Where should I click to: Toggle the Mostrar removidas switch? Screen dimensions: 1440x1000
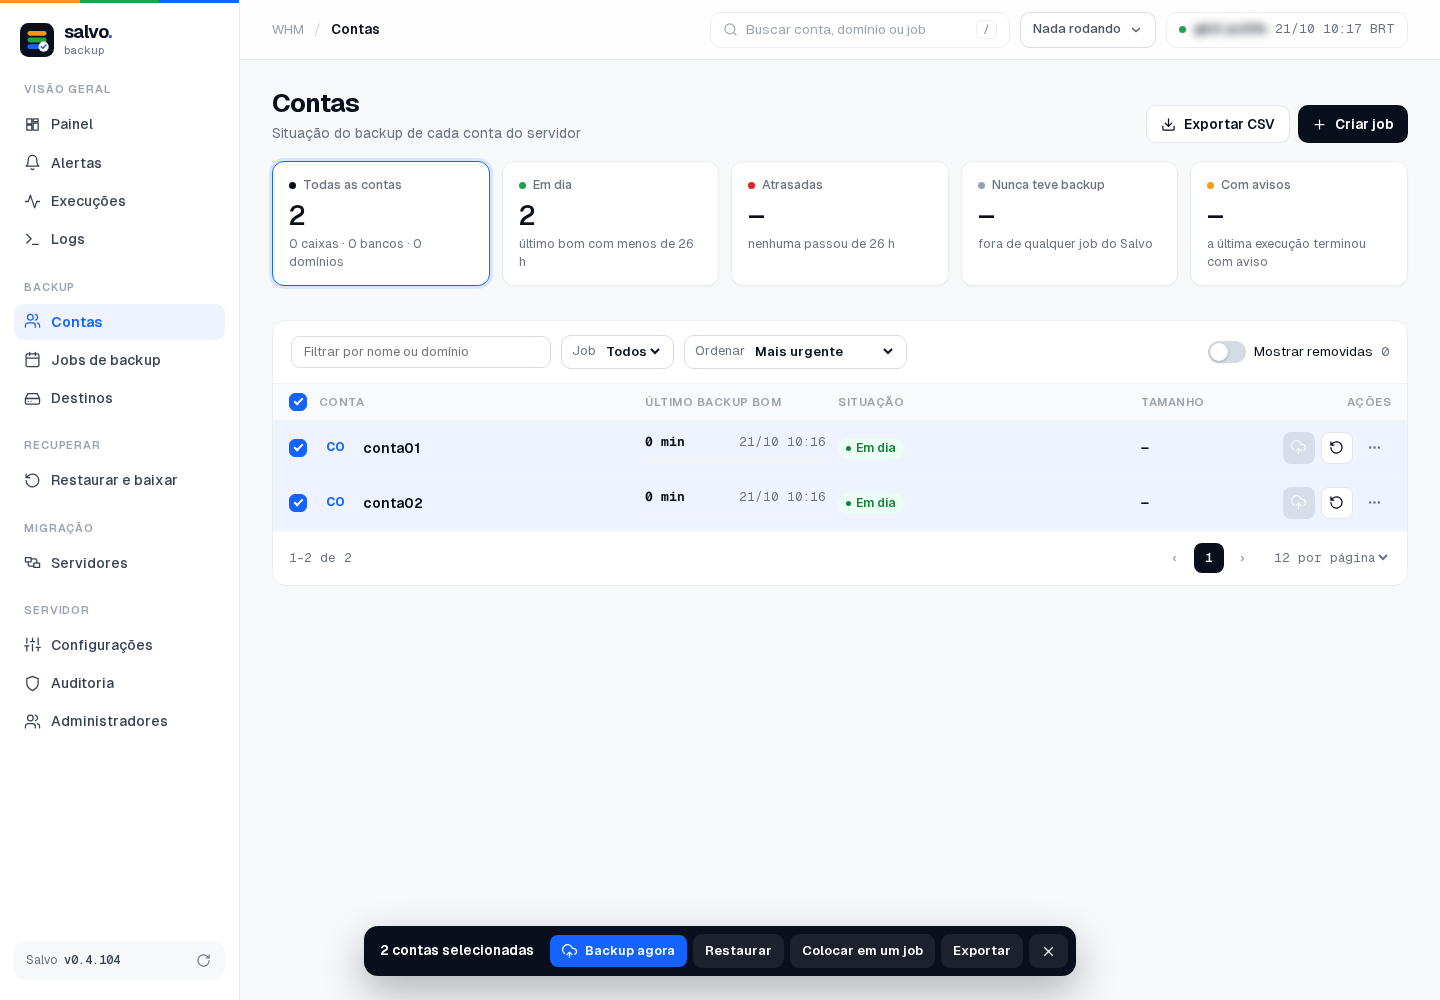click(x=1227, y=352)
